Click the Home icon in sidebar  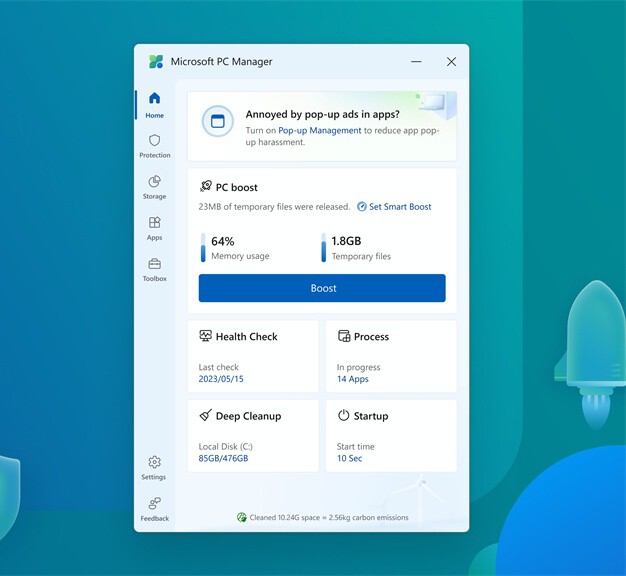coord(154,99)
